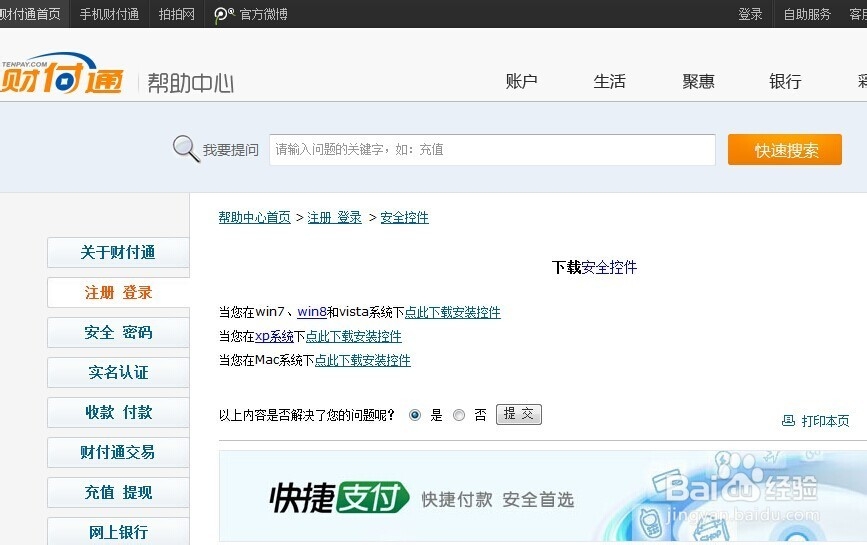Open 官方微博 link text
This screenshot has width=867, height=545.
(264, 14)
